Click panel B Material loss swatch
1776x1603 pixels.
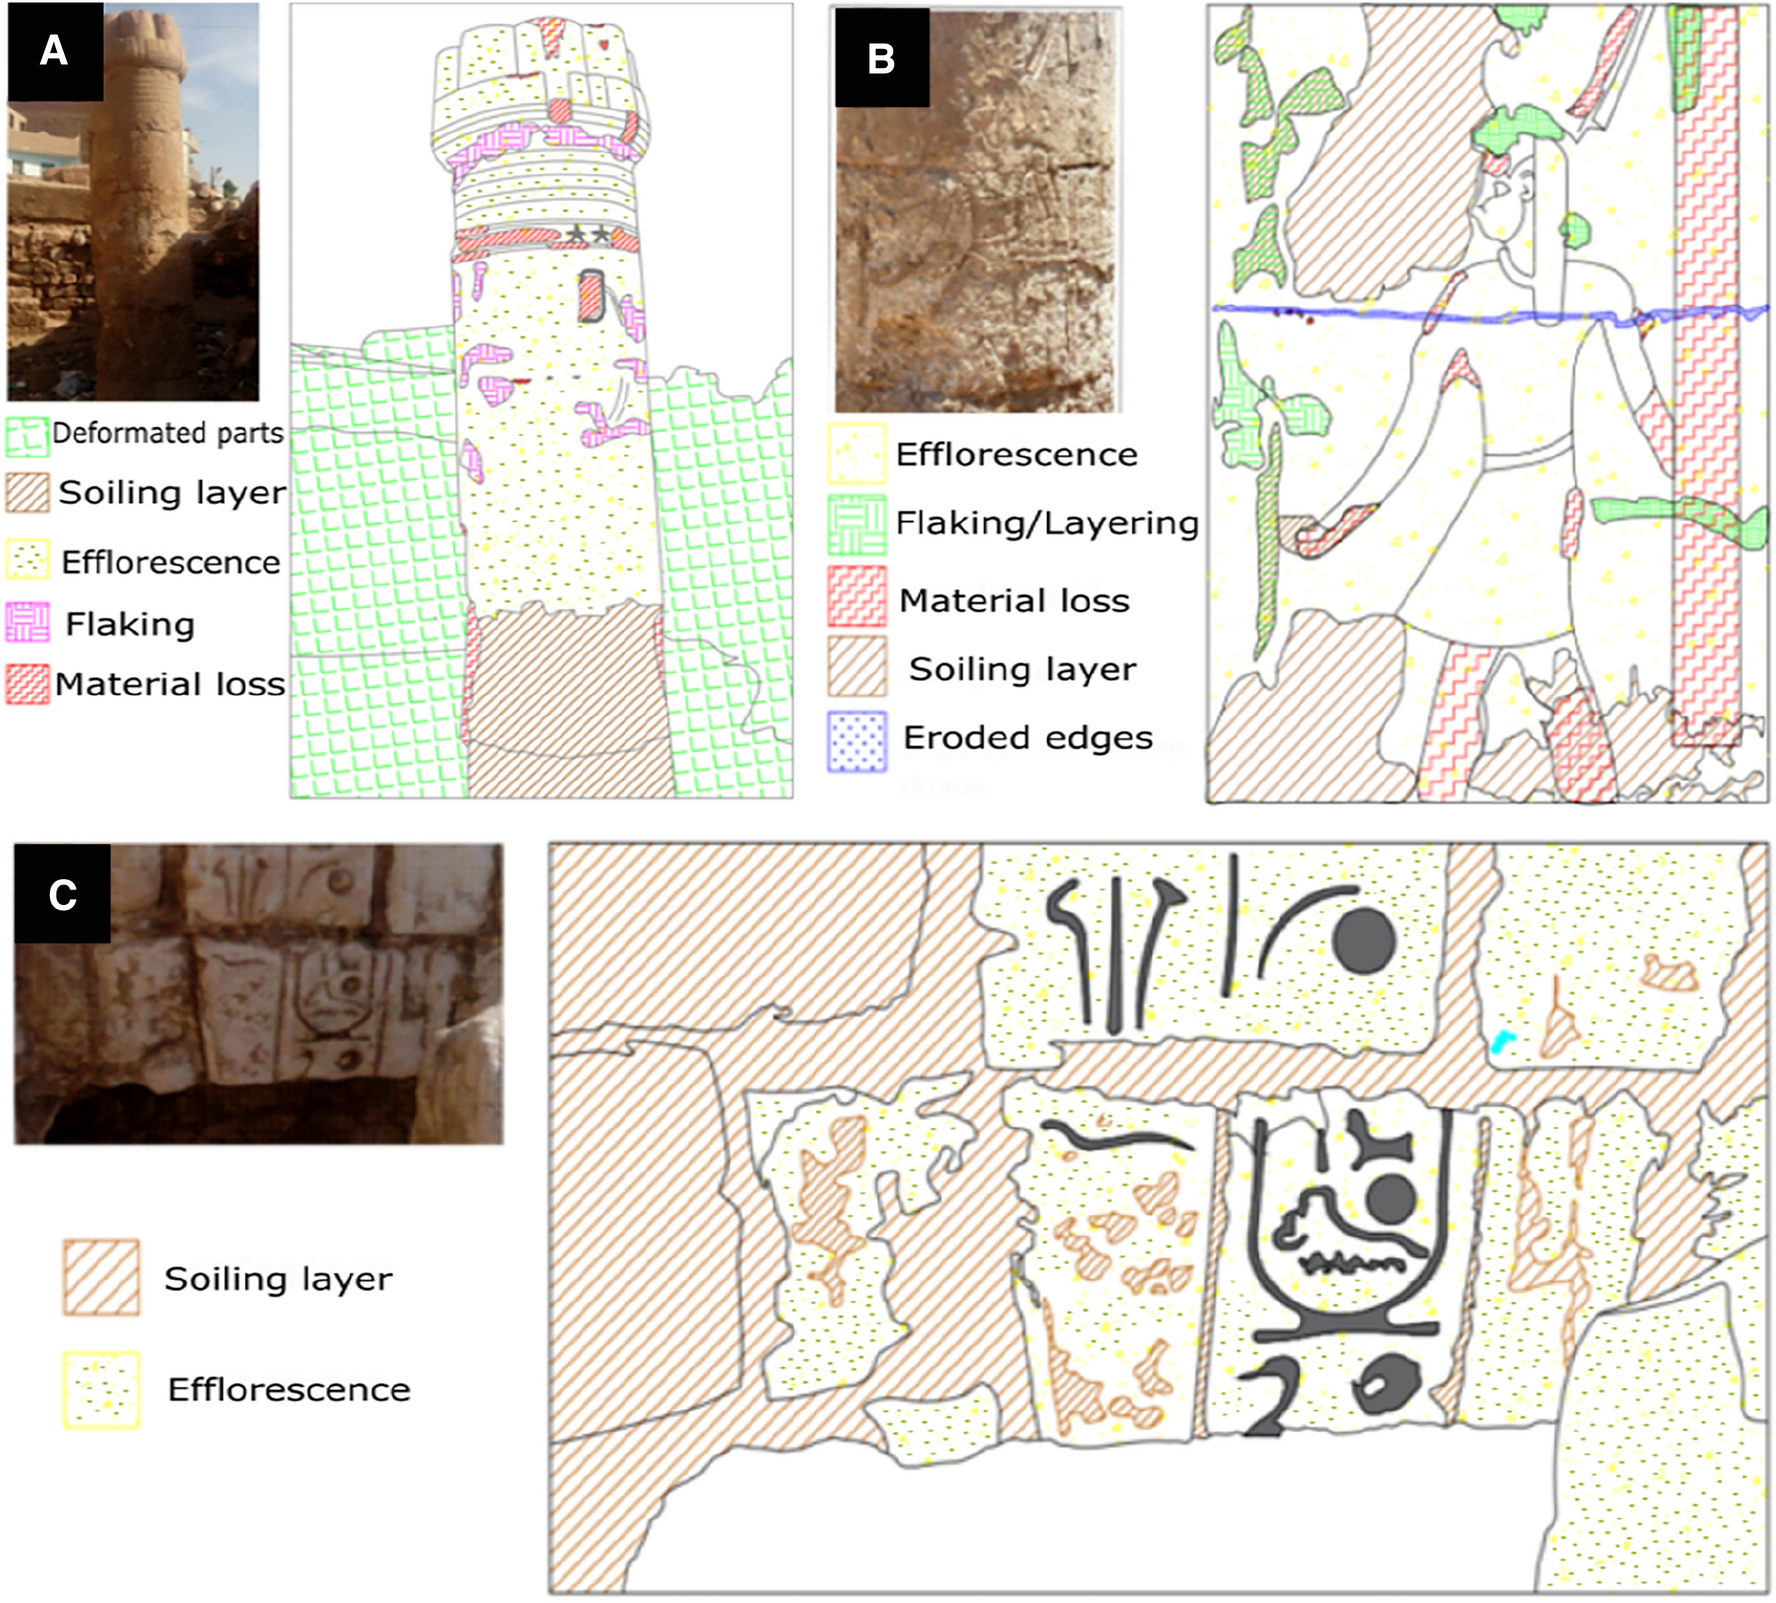pos(857,597)
